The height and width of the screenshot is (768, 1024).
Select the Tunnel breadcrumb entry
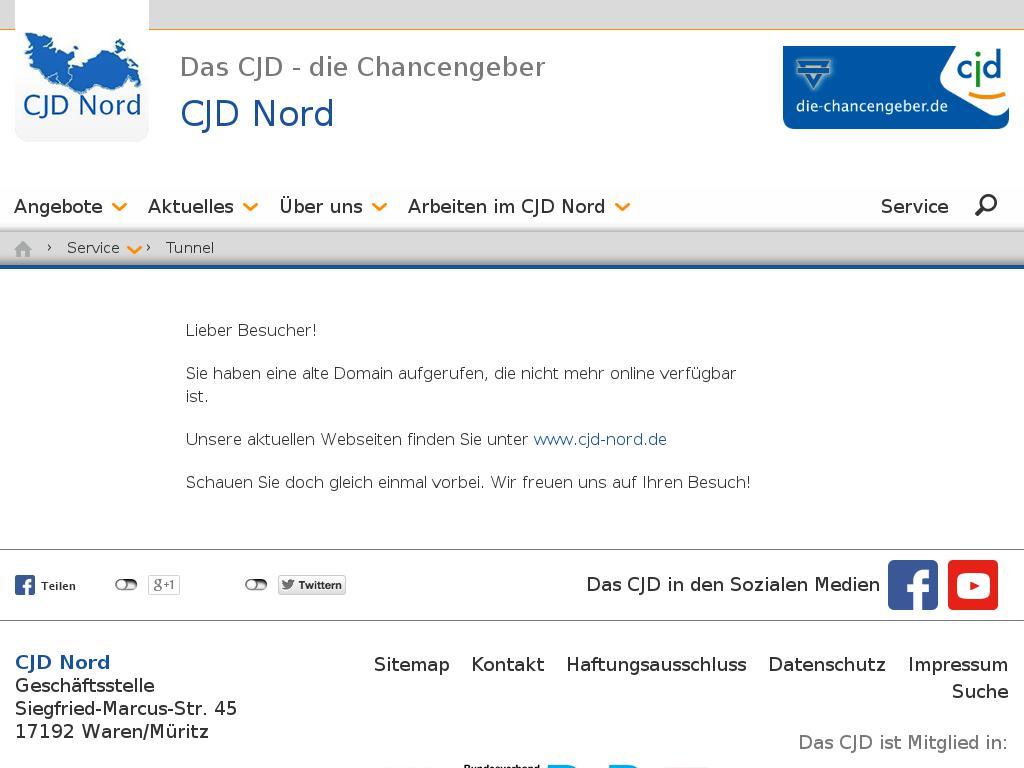[x=189, y=248]
